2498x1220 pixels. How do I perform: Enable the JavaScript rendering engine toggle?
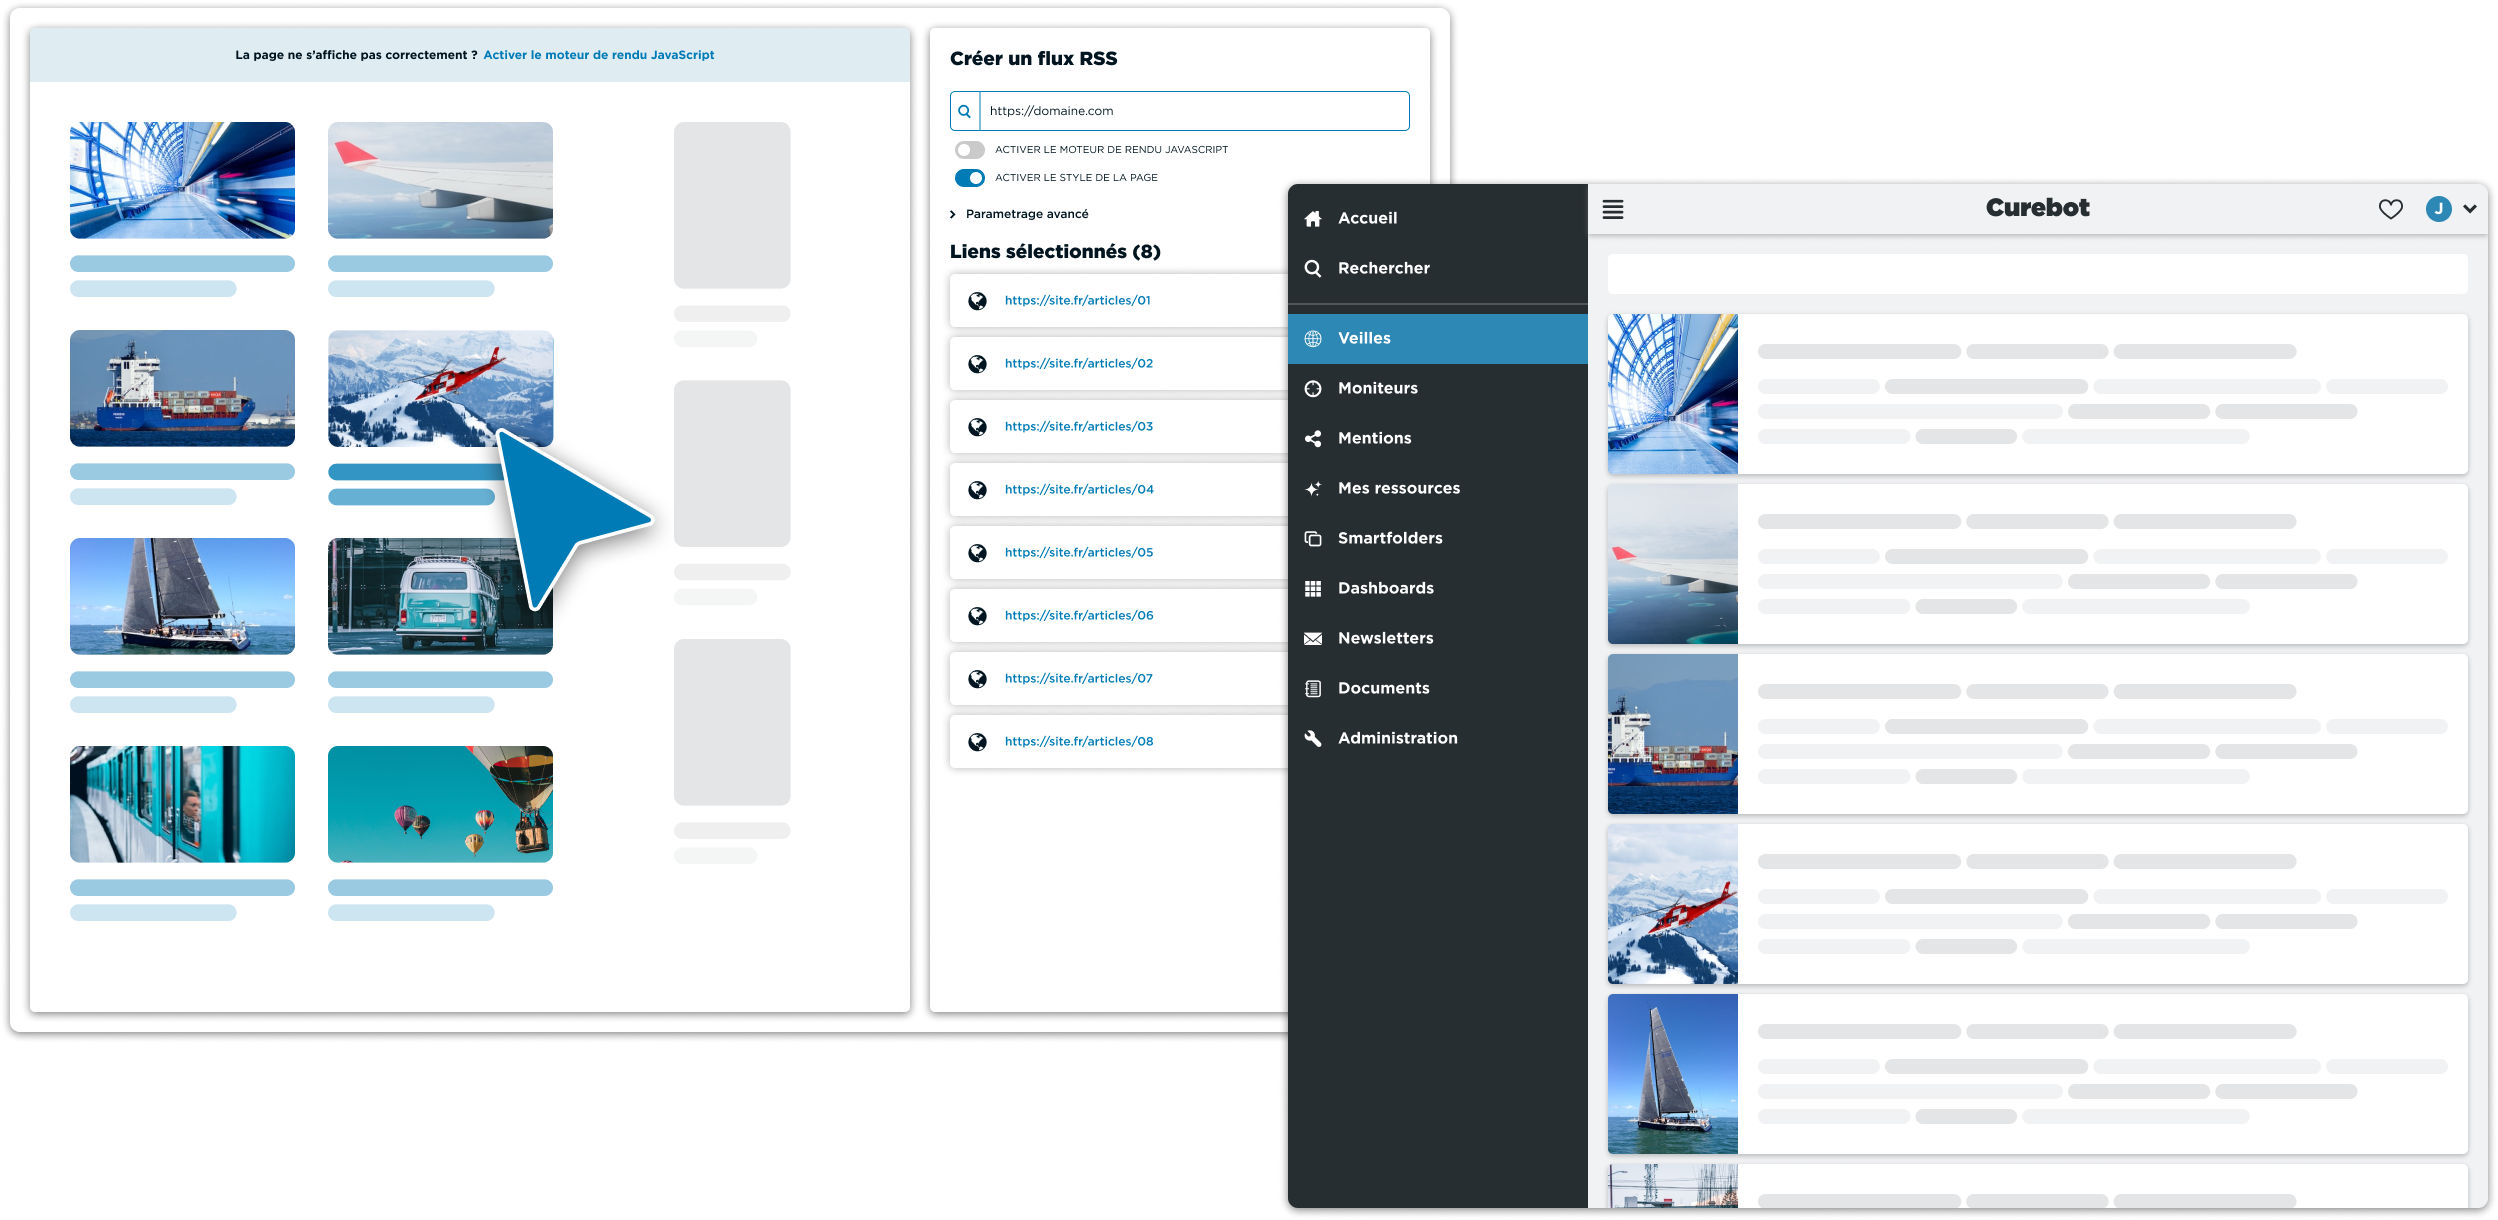969,150
